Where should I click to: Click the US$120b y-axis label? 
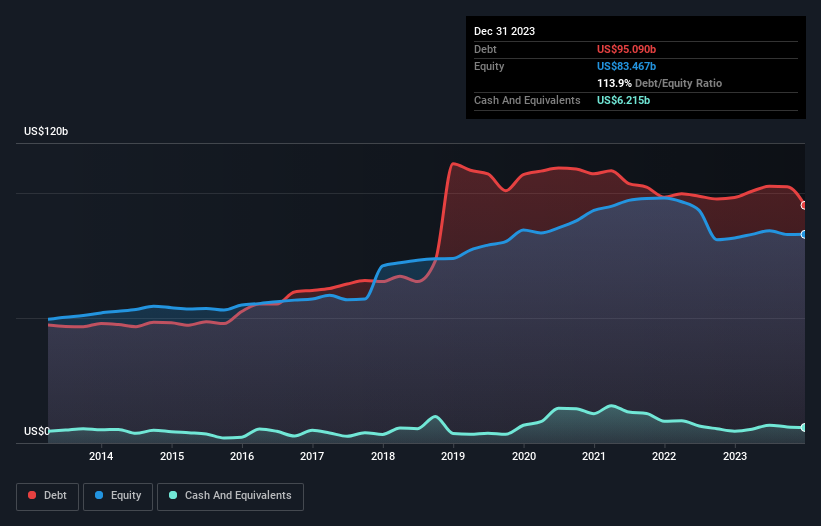tap(46, 131)
